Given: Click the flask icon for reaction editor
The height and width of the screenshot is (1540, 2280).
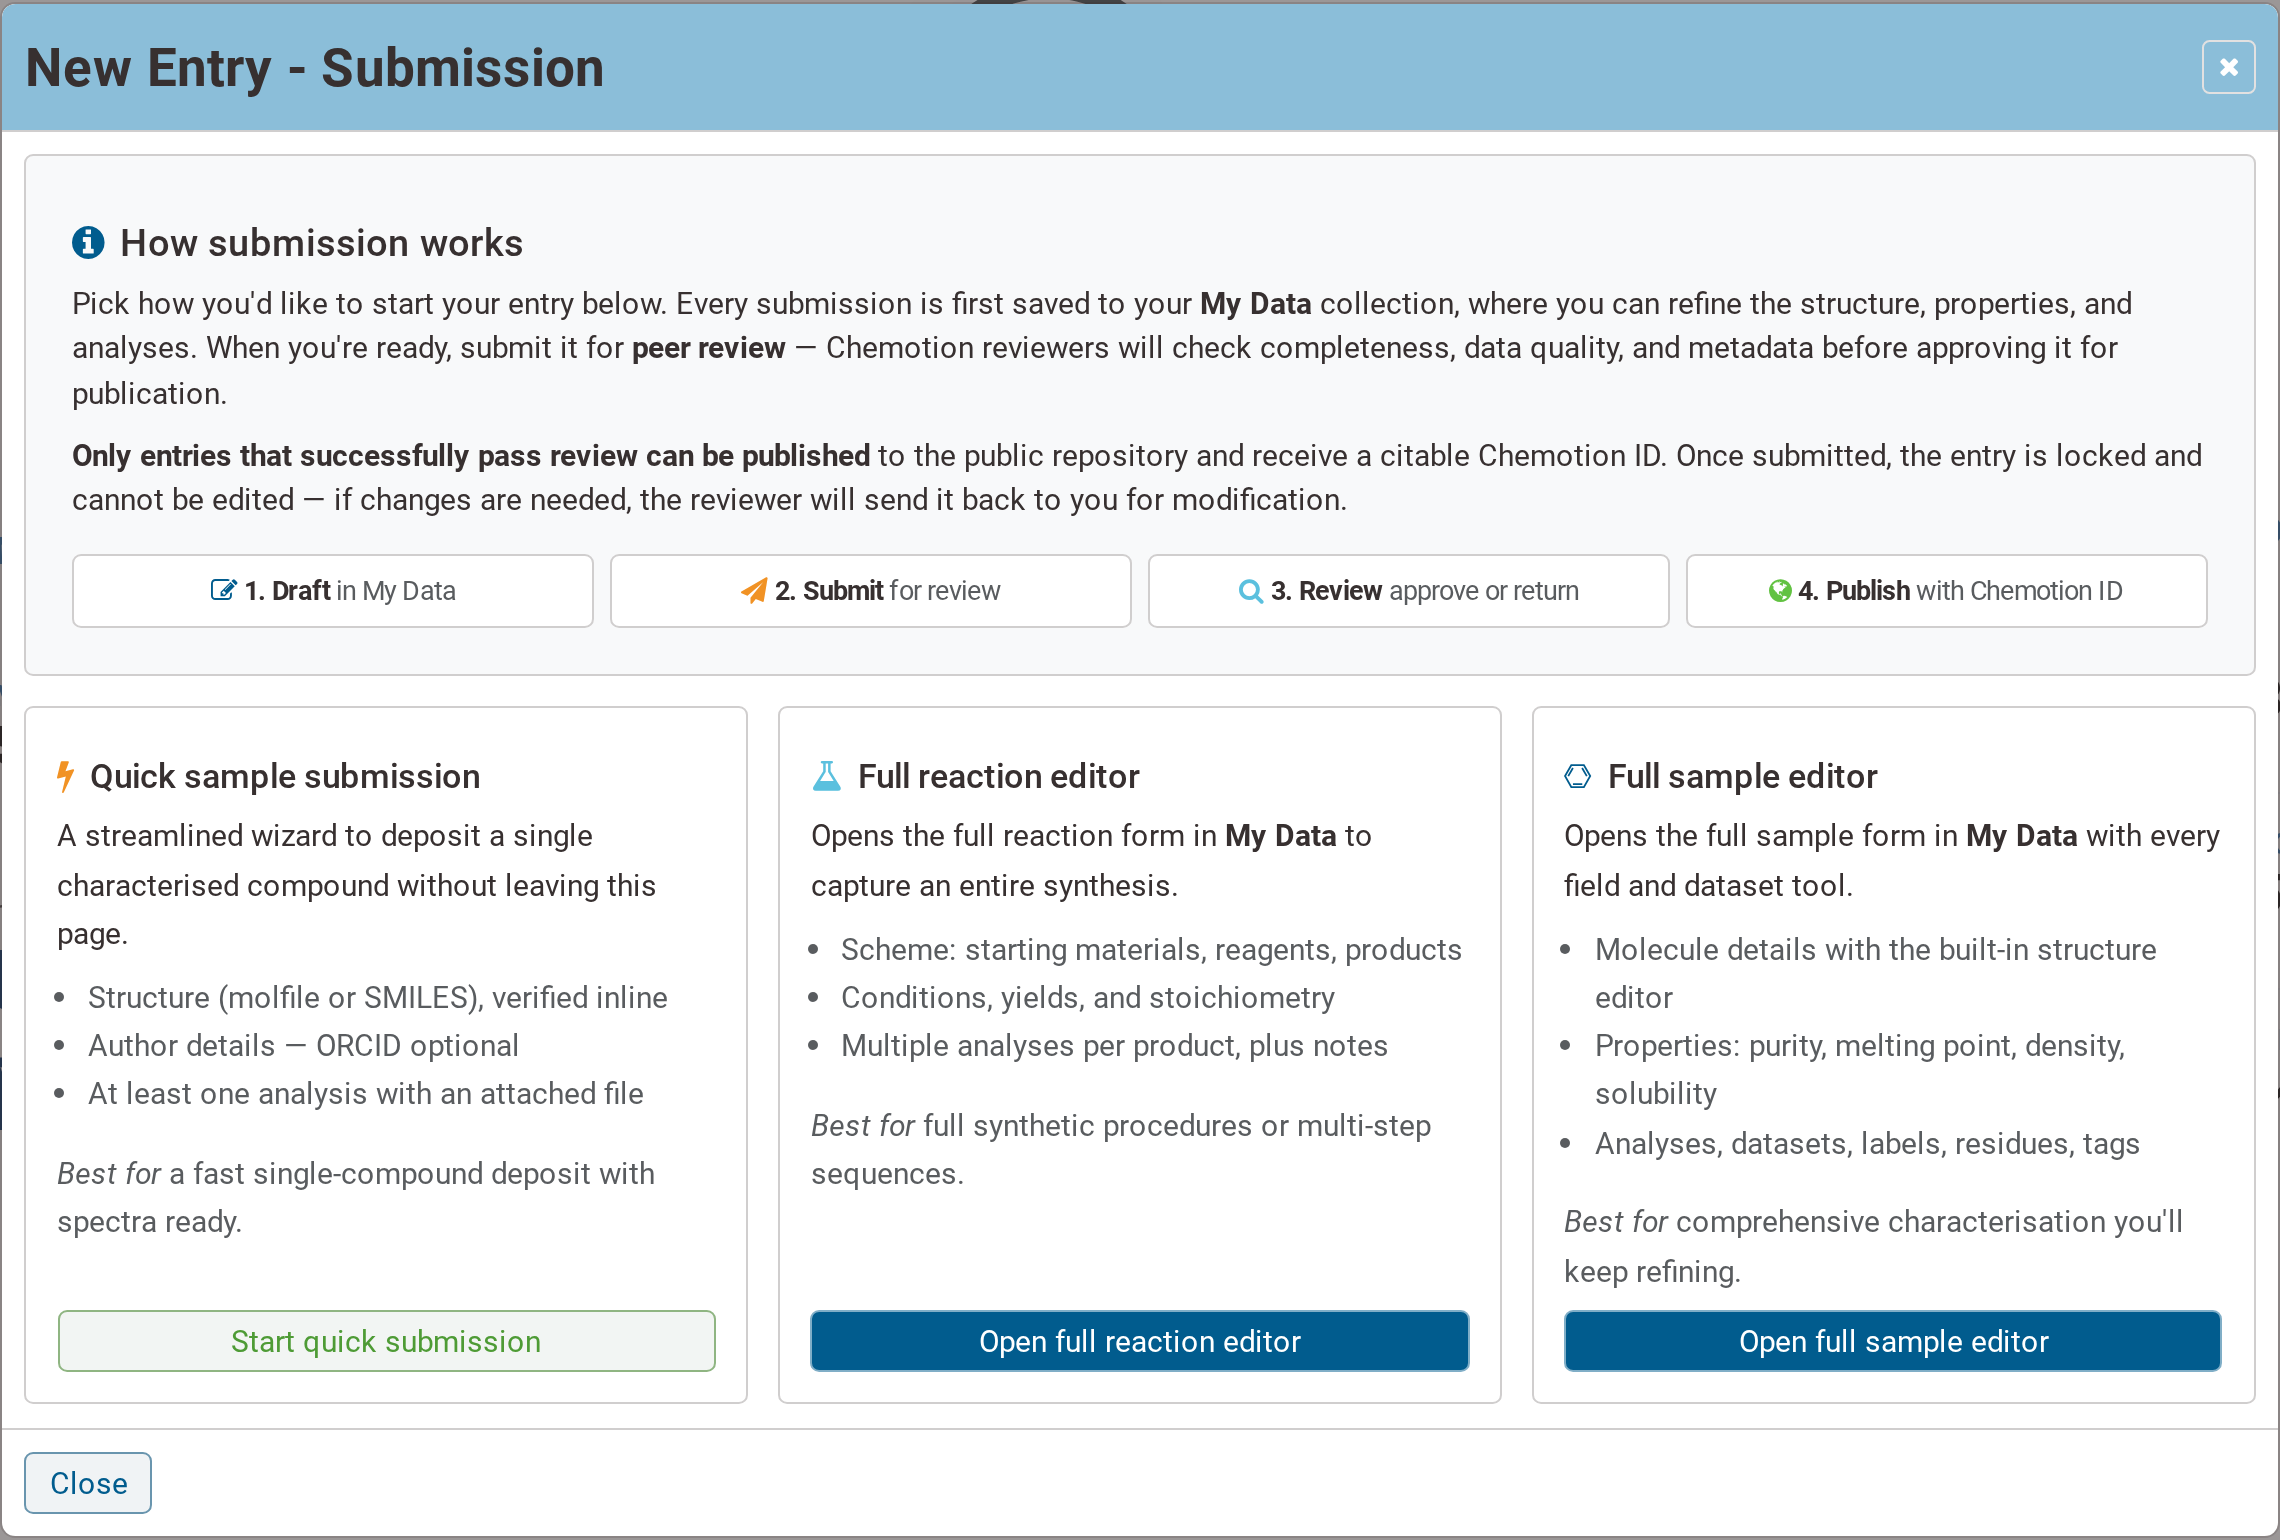Looking at the screenshot, I should coord(827,776).
